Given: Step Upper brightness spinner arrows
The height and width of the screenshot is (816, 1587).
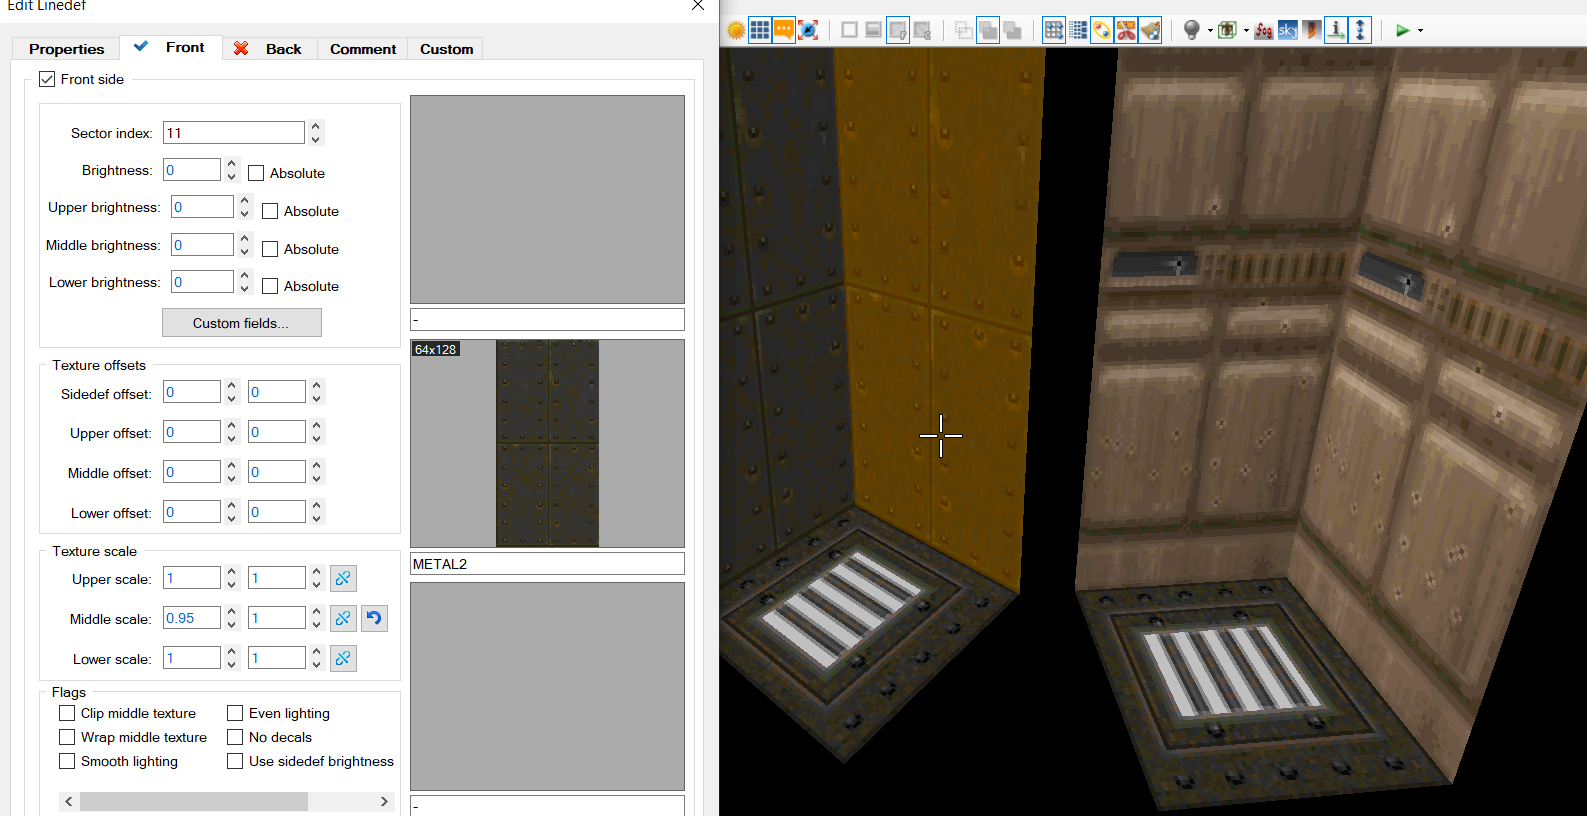Looking at the screenshot, I should [x=245, y=207].
